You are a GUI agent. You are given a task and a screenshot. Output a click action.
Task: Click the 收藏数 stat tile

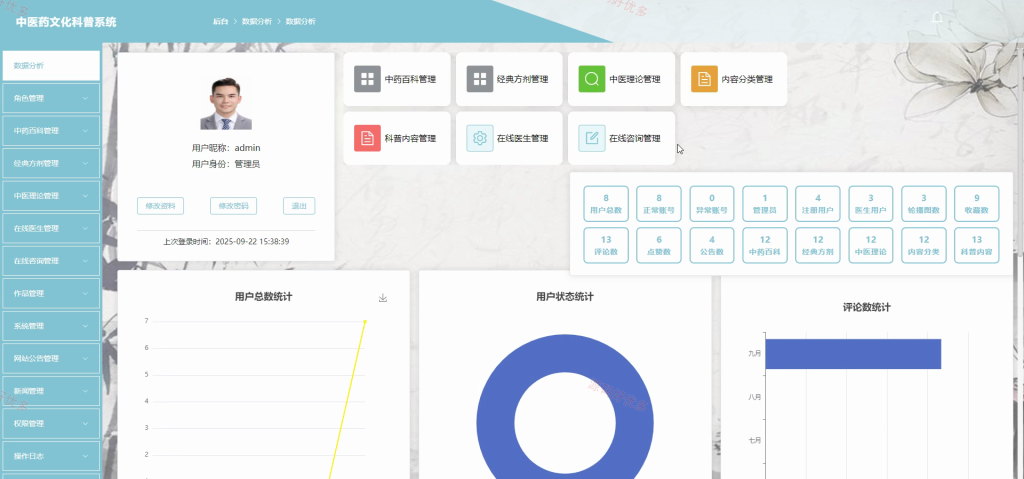tap(977, 204)
